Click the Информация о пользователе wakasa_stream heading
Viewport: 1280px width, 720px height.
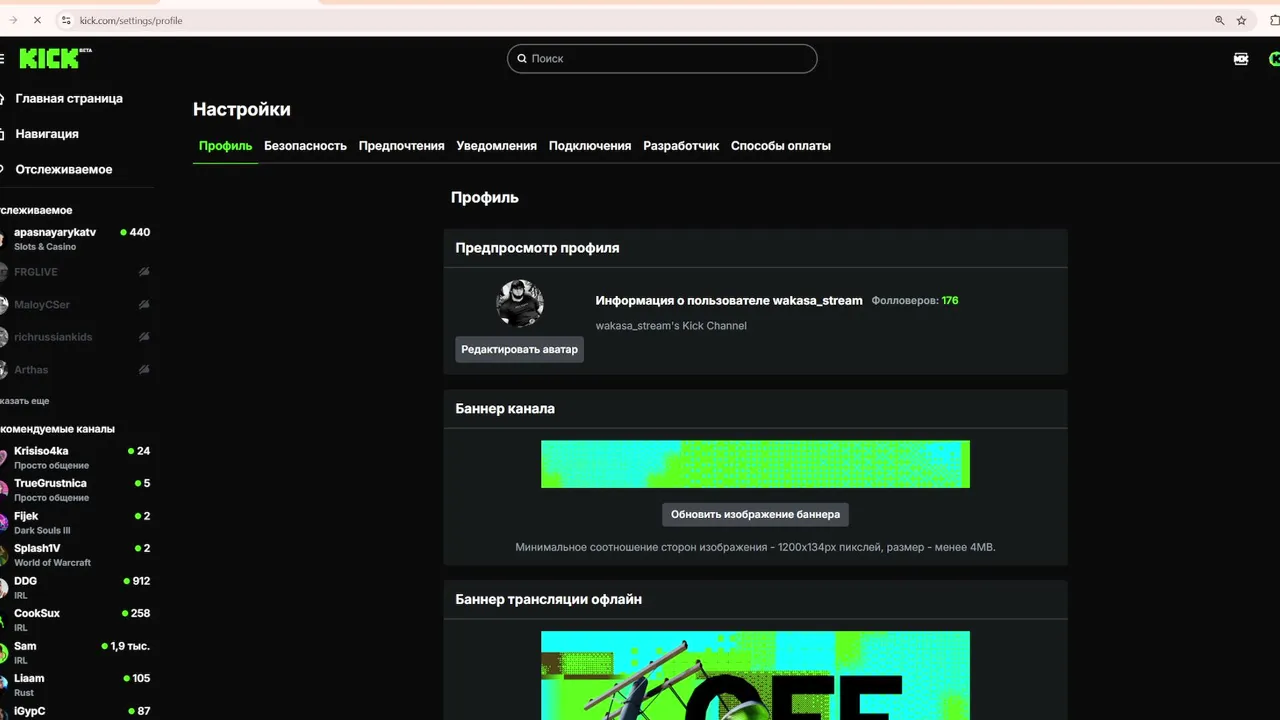[729, 300]
